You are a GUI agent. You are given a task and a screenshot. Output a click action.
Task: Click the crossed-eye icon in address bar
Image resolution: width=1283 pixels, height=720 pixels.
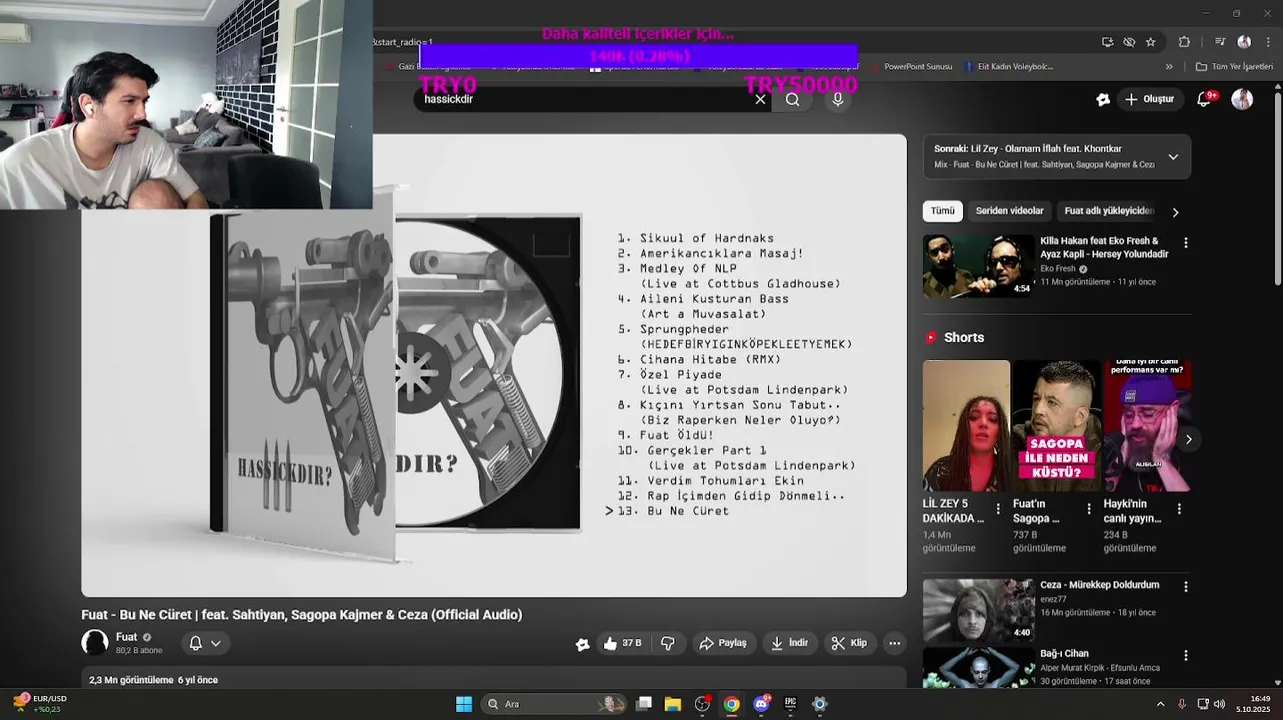pyautogui.click(x=1129, y=42)
